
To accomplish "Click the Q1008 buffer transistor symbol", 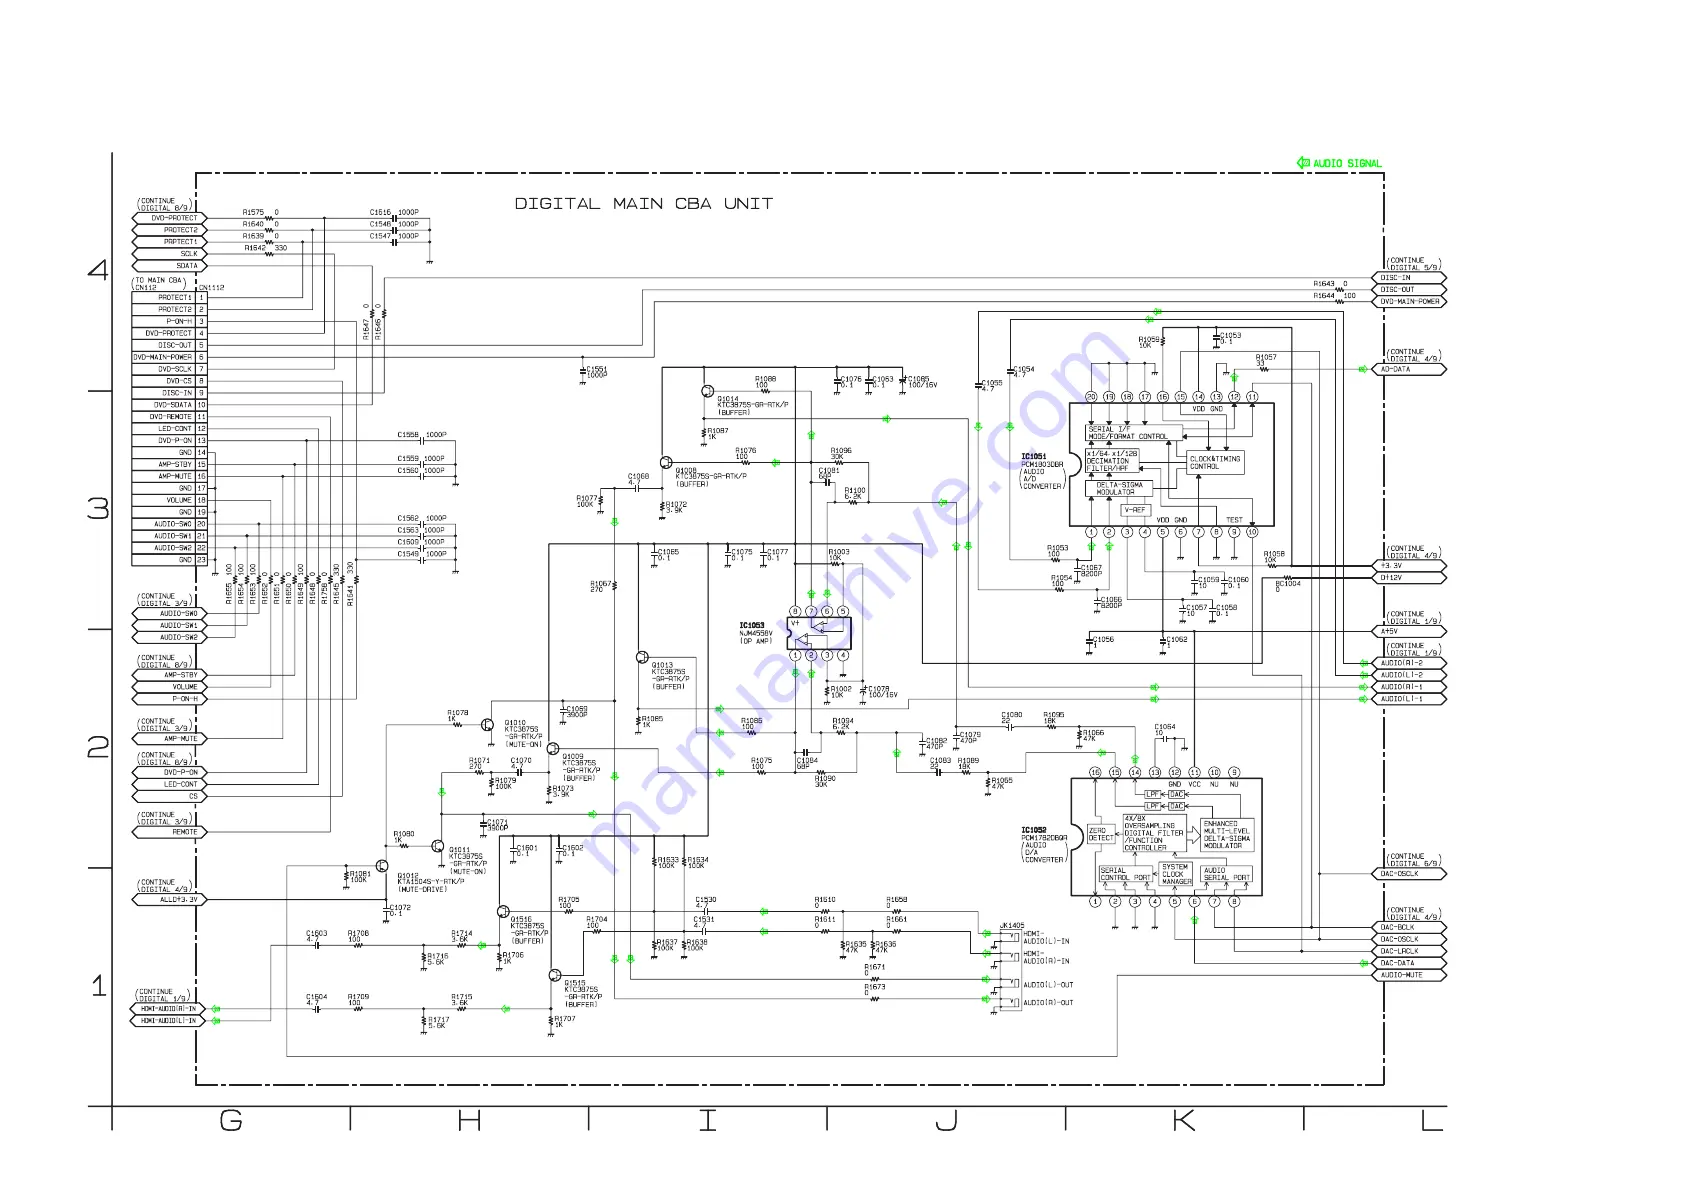I will [x=665, y=462].
